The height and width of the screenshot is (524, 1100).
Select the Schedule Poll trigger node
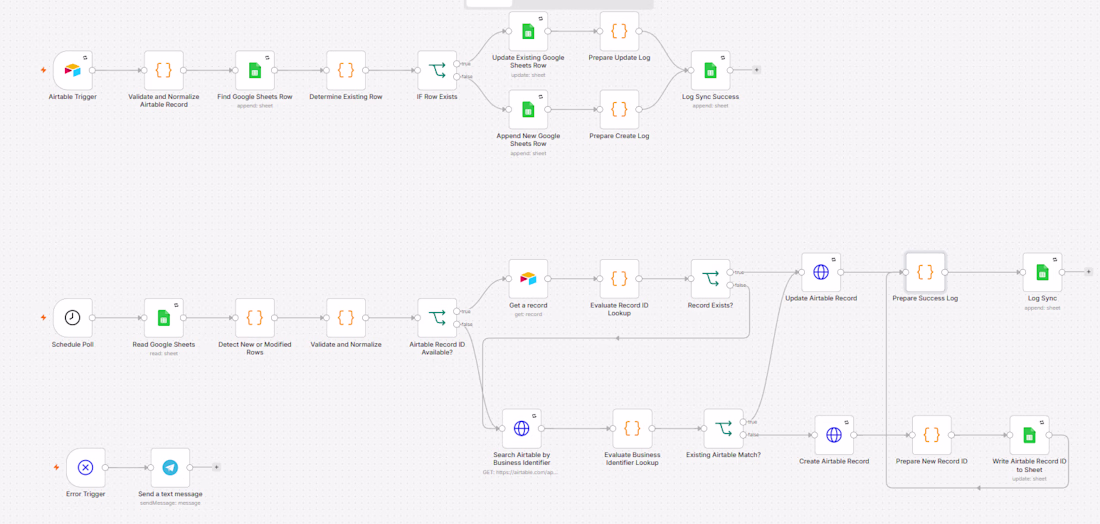[x=72, y=318]
